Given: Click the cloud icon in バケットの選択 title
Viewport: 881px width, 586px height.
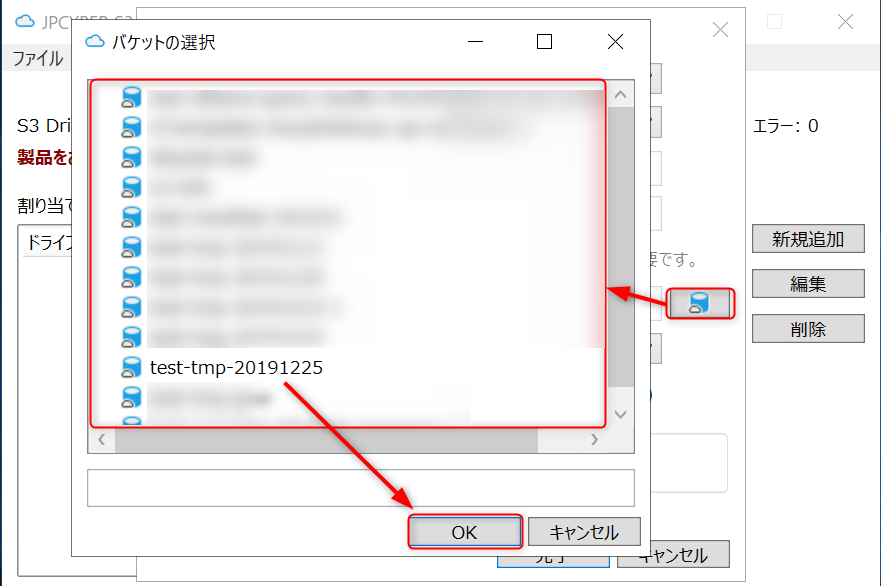Looking at the screenshot, I should [x=94, y=42].
